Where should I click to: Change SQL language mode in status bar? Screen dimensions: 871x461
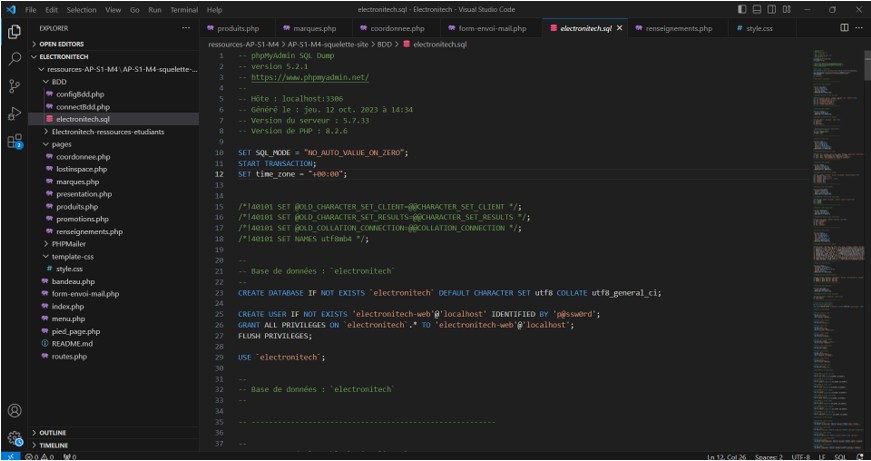click(x=840, y=457)
